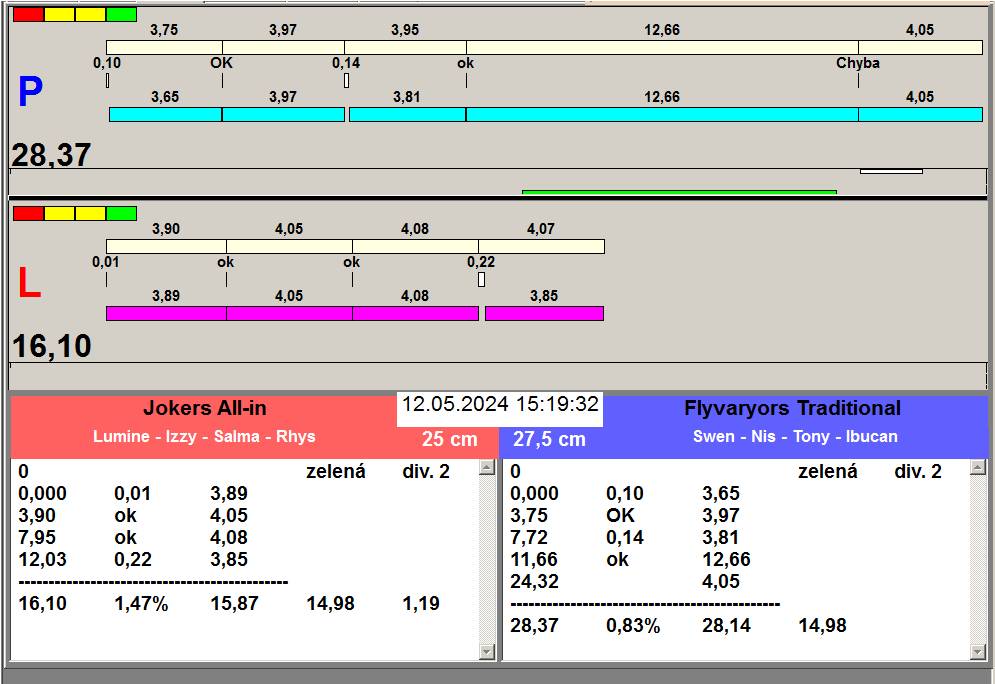Click the red start light in lane L
995x684 pixels.
28,213
